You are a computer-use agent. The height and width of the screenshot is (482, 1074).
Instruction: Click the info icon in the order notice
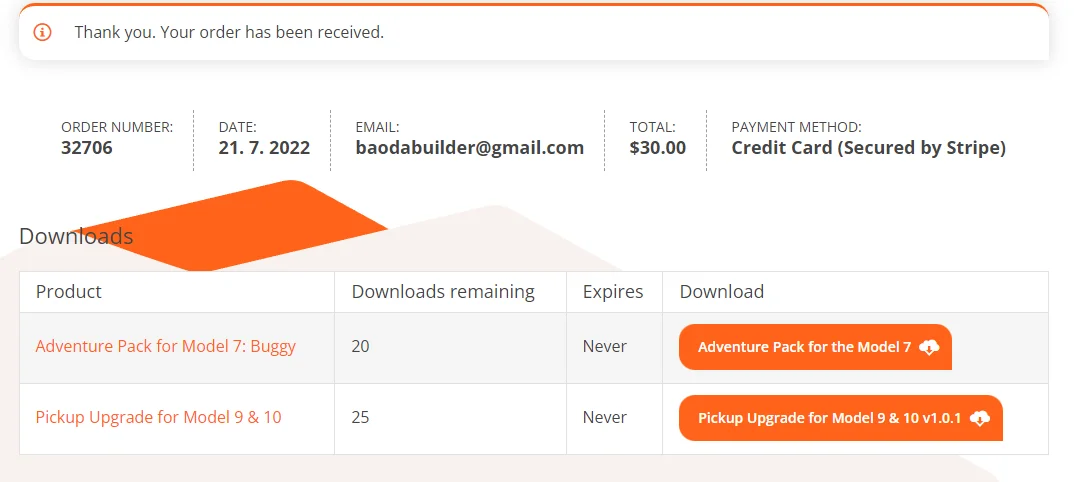(42, 32)
